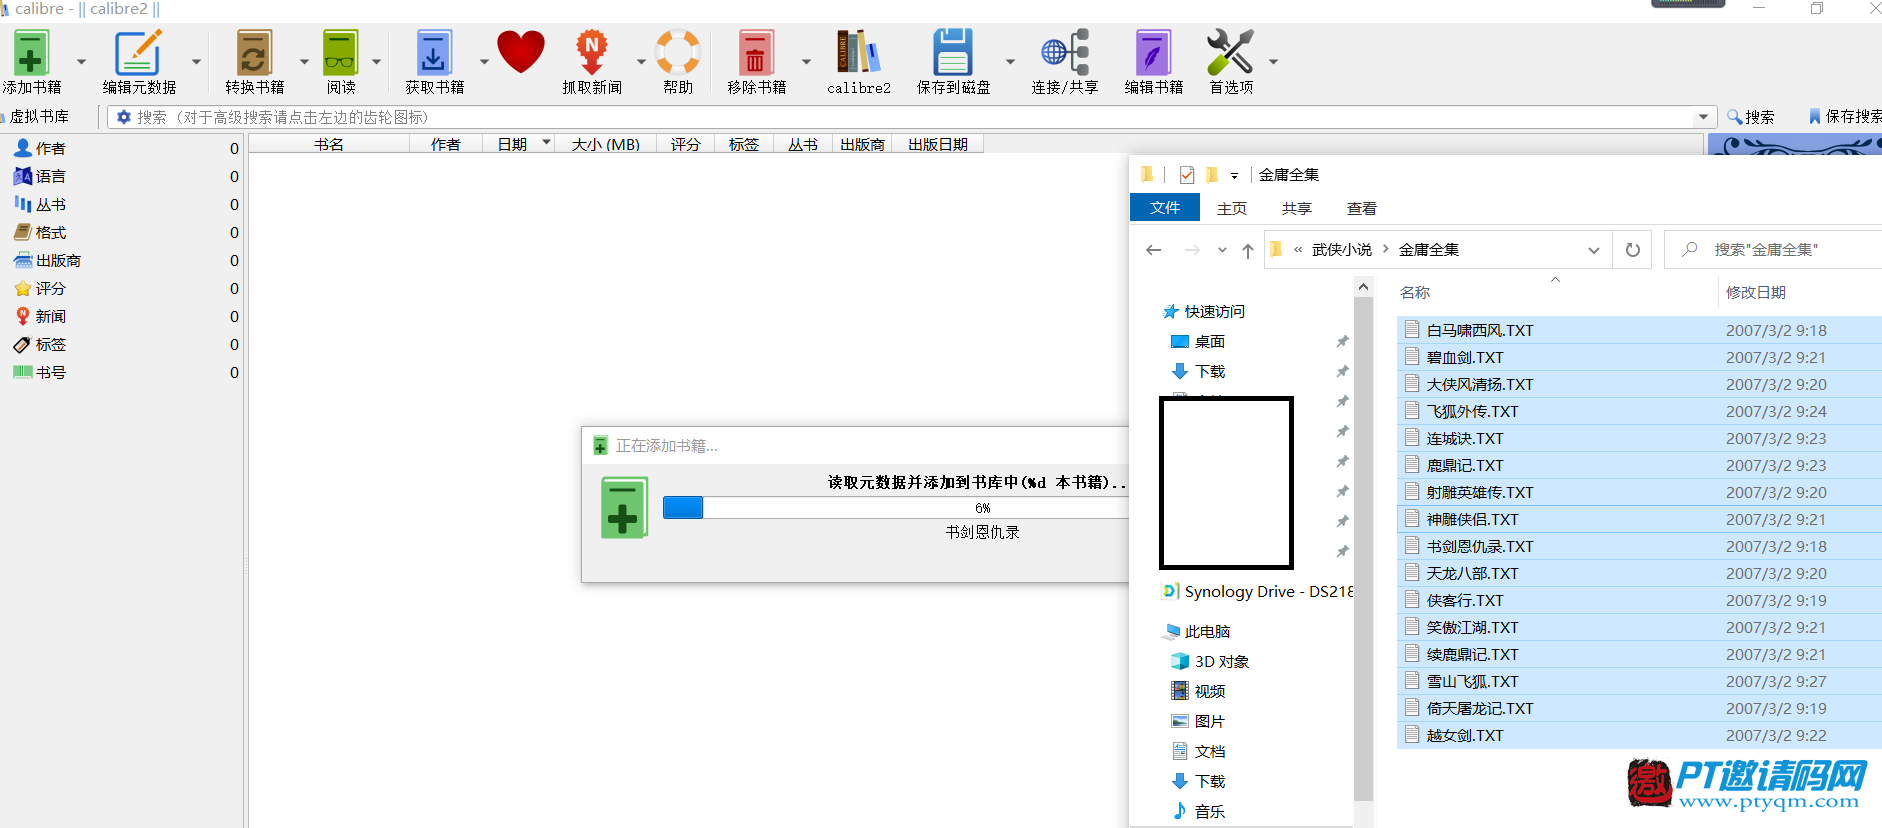The height and width of the screenshot is (828, 1882).
Task: Expand Convert books dropdown arrow
Action: click(304, 62)
